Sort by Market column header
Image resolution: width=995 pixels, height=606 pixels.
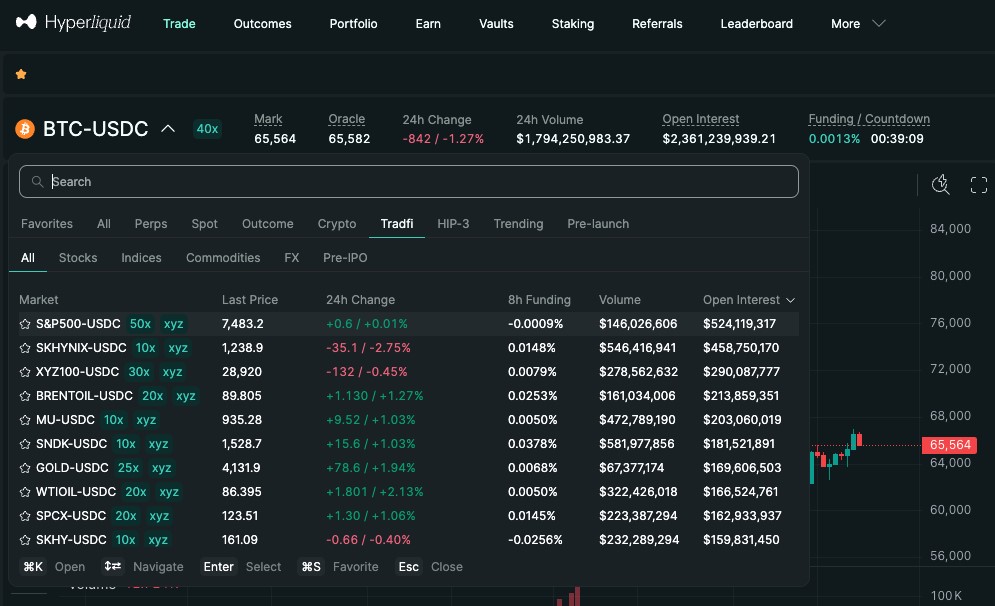pyautogui.click(x=38, y=300)
